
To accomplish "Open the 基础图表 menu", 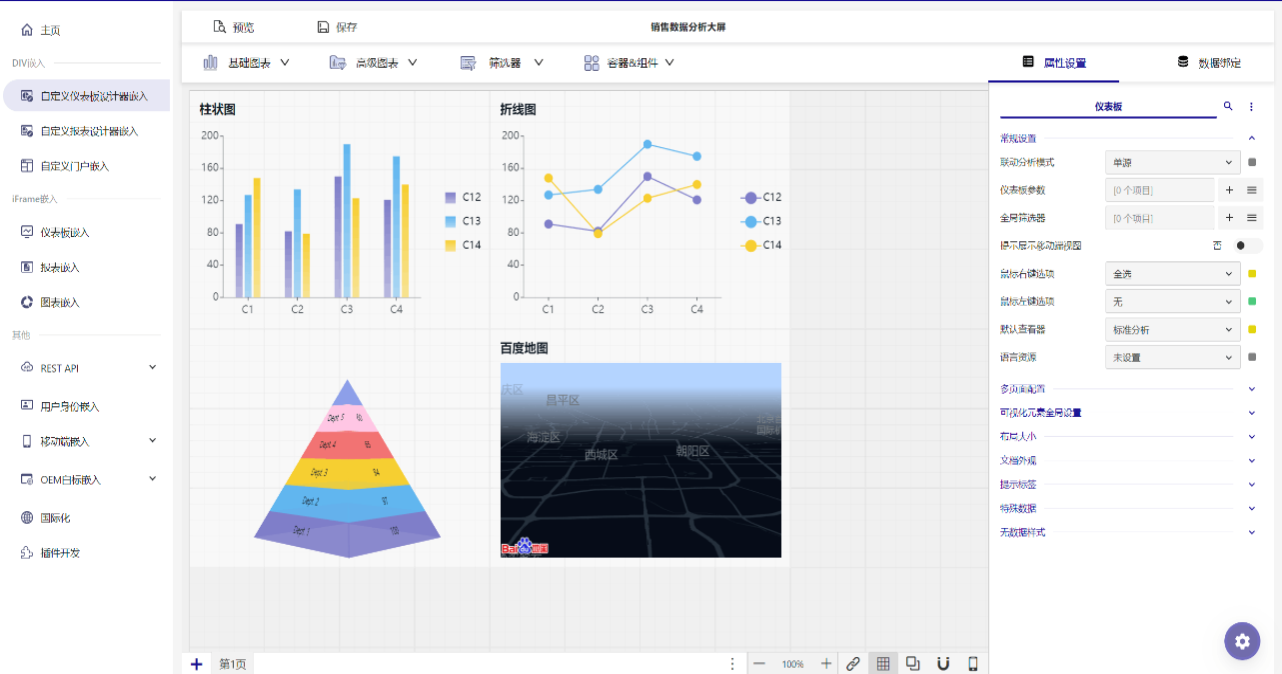I will (246, 62).
